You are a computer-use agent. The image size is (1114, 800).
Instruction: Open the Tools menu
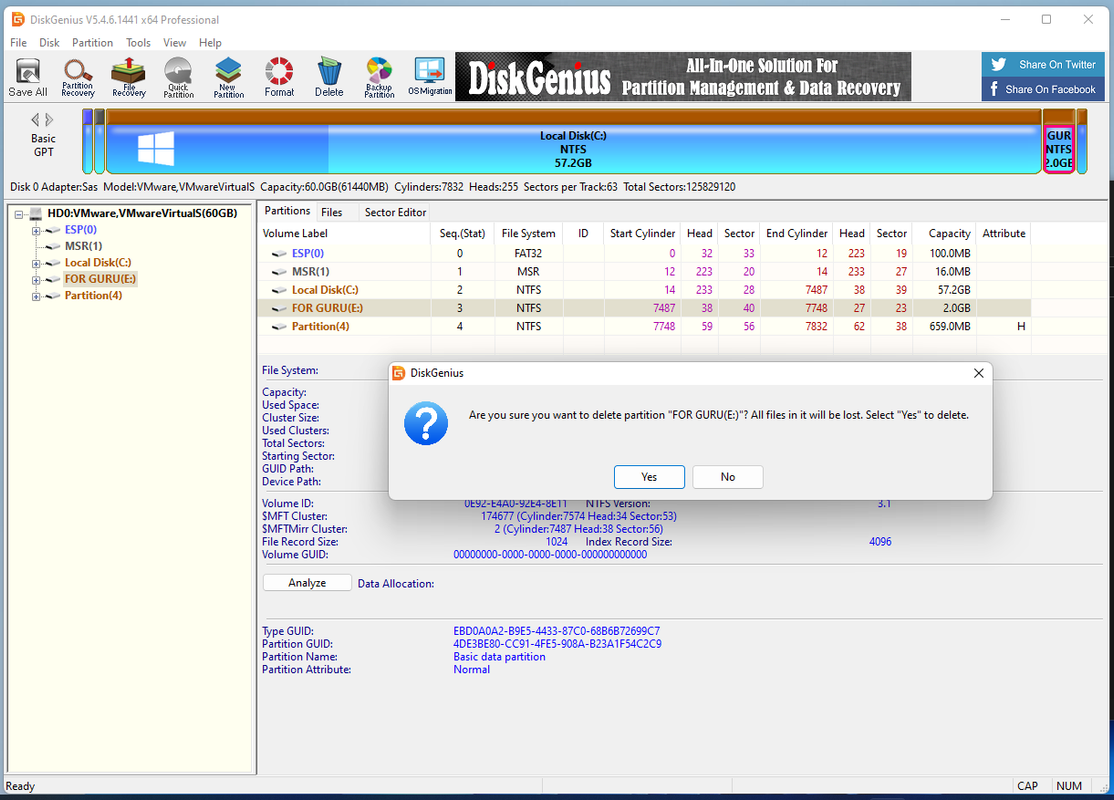click(x=138, y=43)
